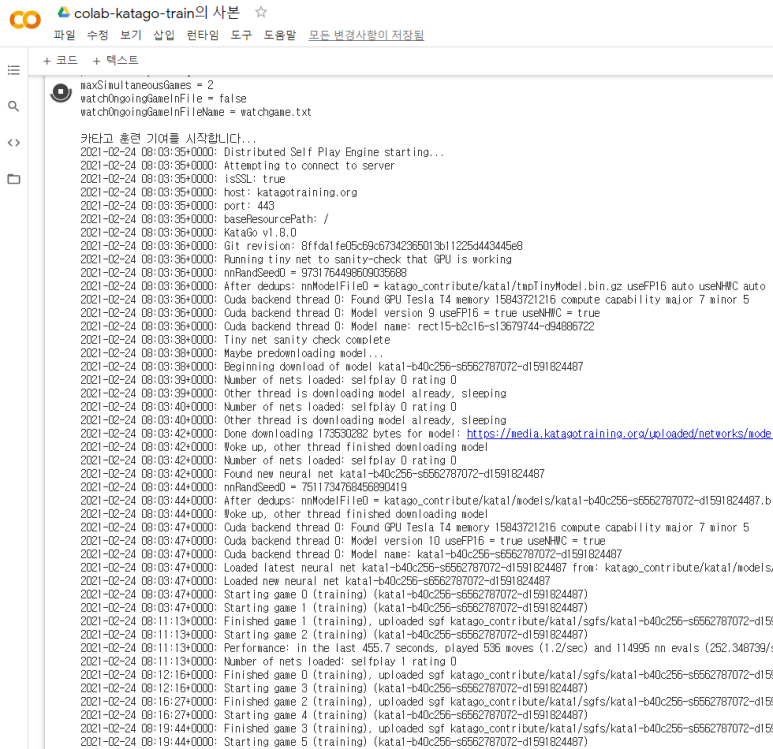Viewport: 773px width, 749px height.
Task: Click the Google Drive icon beside the title
Action: [63, 12]
